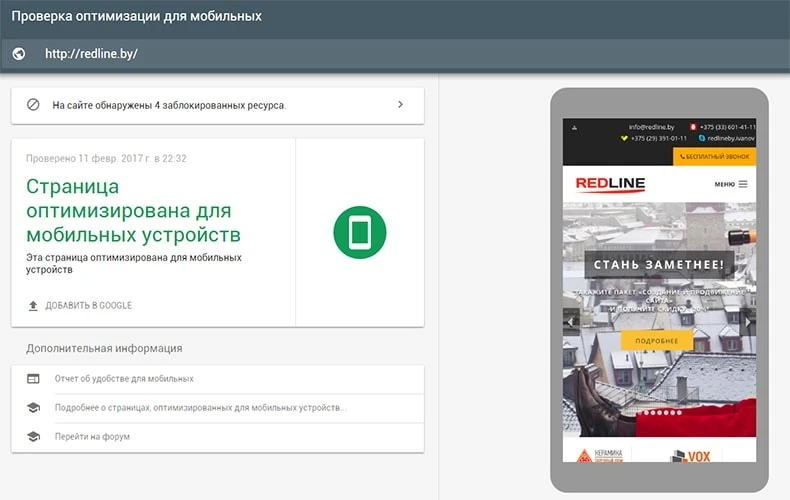Submit page via ДОБАВИТЬ В GOOGLE
Viewport: 790px width, 500px height.
coord(89,305)
